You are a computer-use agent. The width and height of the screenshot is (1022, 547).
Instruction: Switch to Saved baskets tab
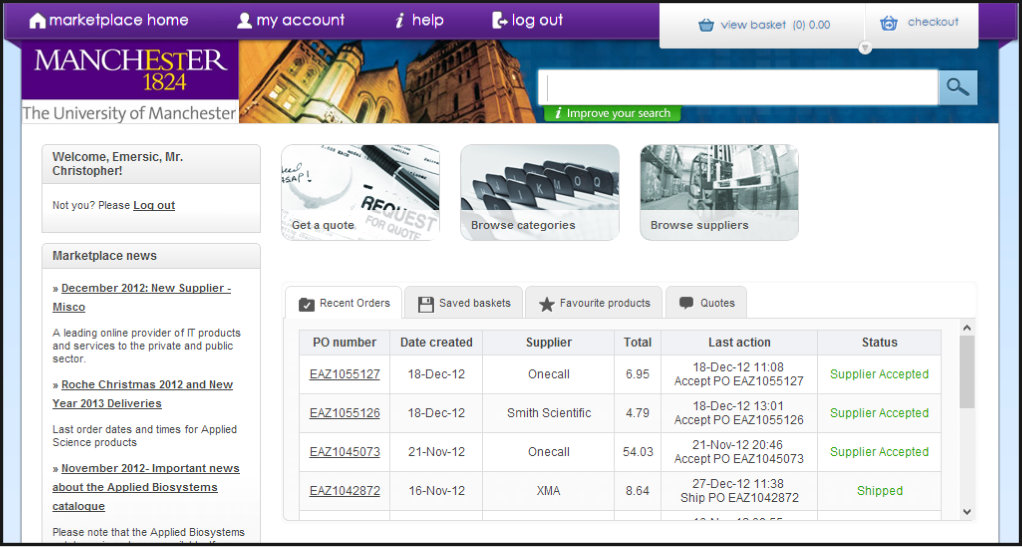(463, 303)
